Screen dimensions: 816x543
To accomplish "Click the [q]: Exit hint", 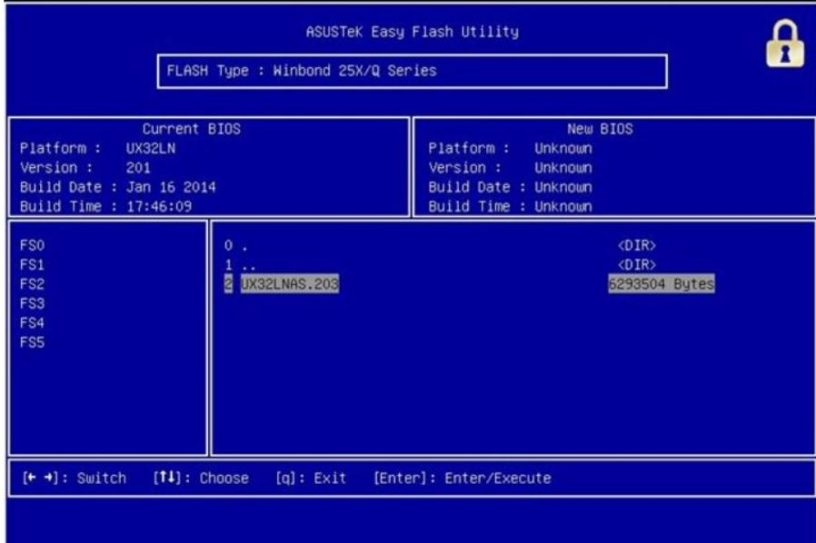I will (x=311, y=478).
